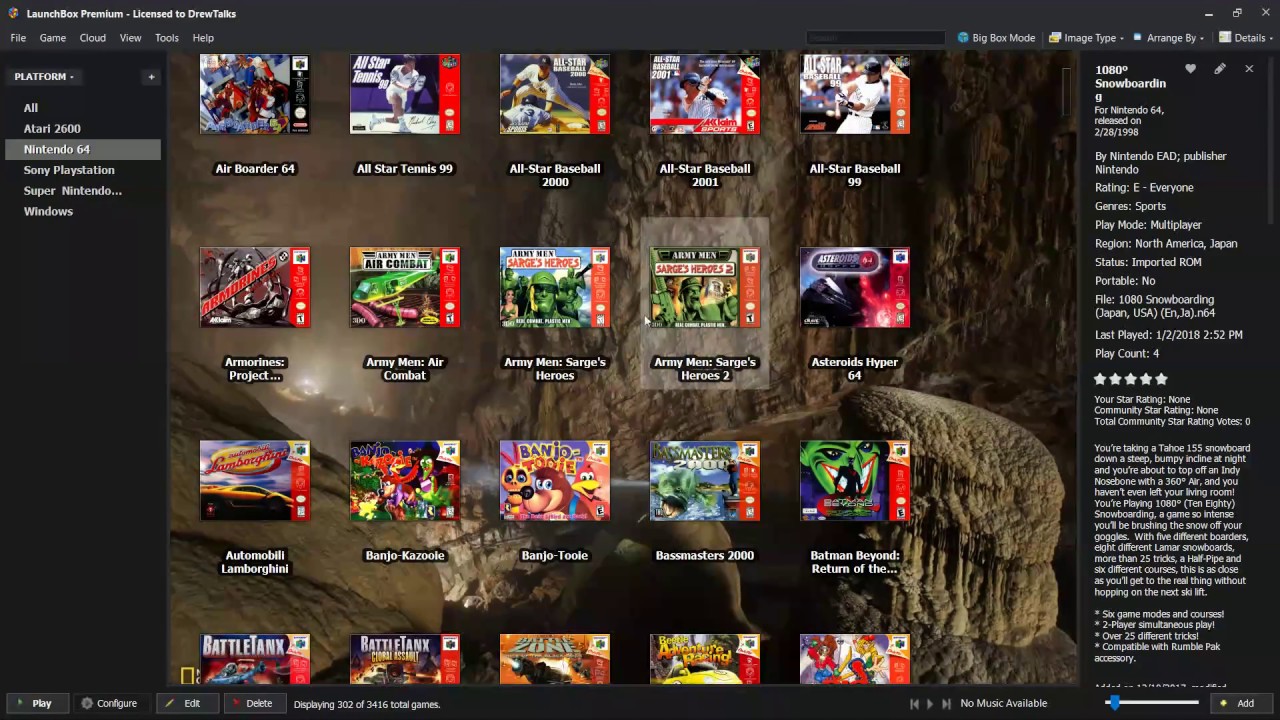Viewport: 1280px width, 720px height.
Task: Open the View menu
Action: click(131, 38)
